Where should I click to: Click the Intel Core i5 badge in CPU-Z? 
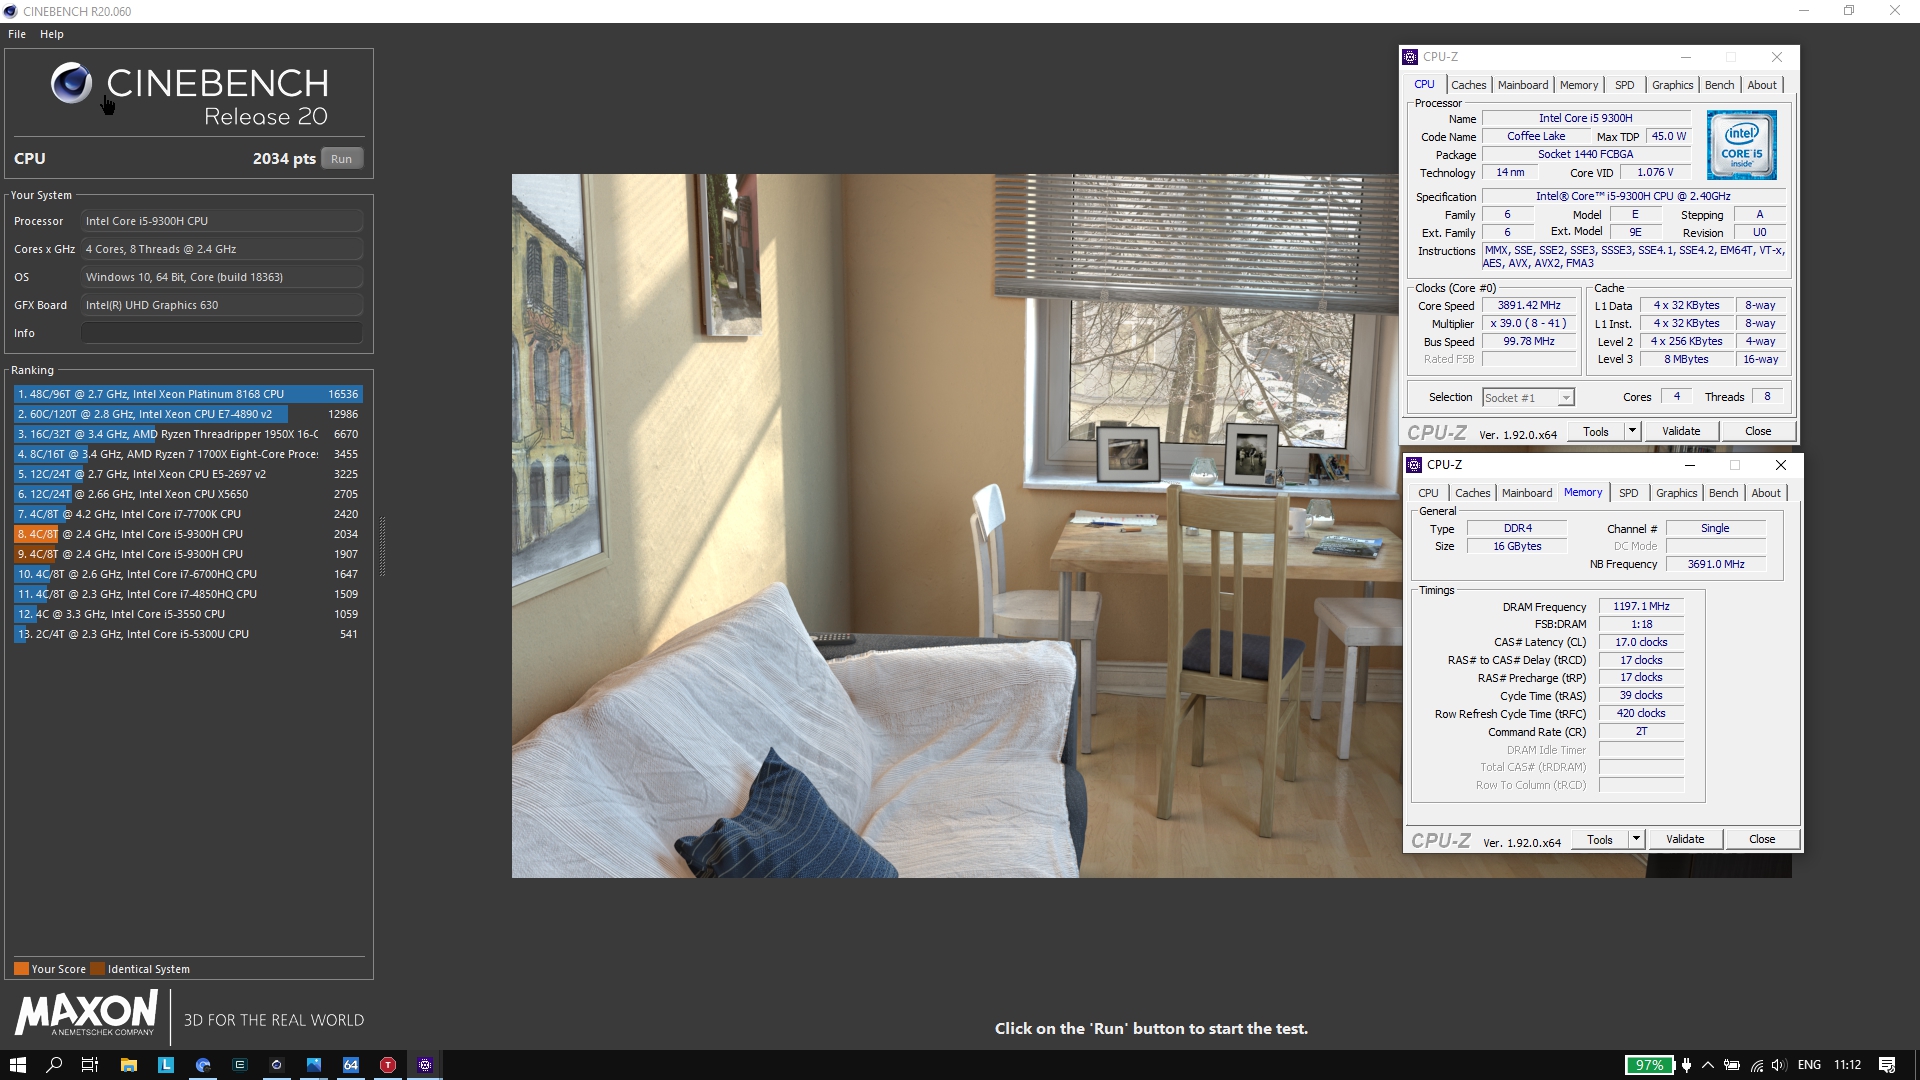pos(1741,146)
